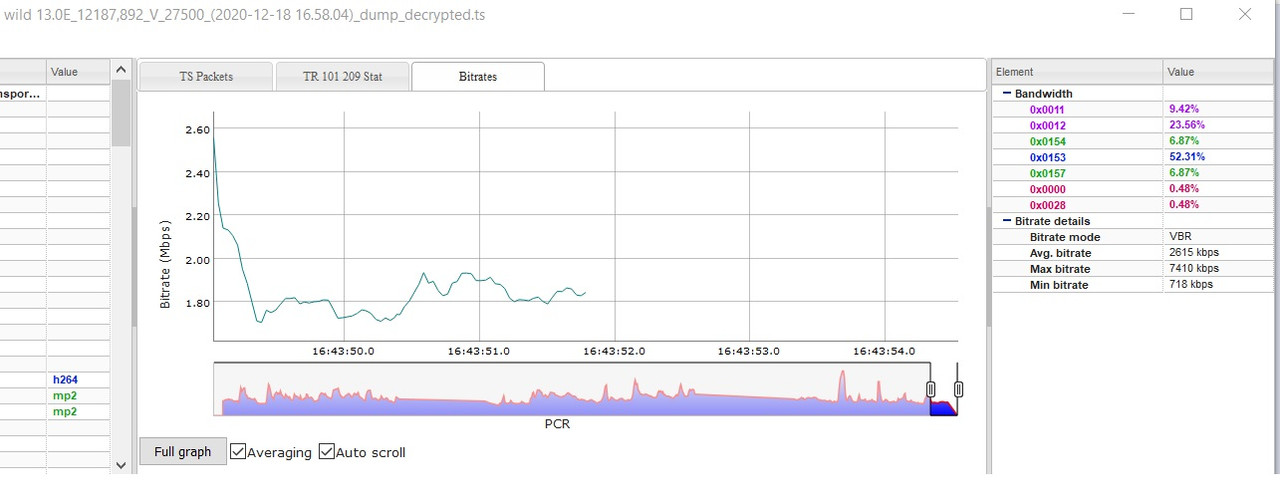This screenshot has height=493, width=1280.
Task: Toggle the Auto scroll checkbox
Action: point(327,452)
